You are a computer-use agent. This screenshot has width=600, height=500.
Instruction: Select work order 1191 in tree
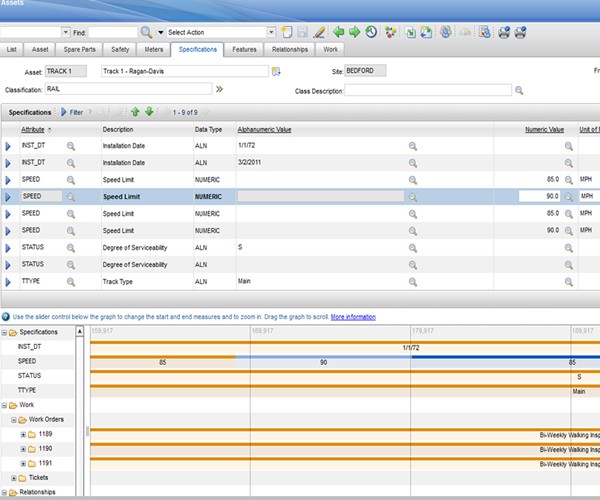(x=45, y=463)
